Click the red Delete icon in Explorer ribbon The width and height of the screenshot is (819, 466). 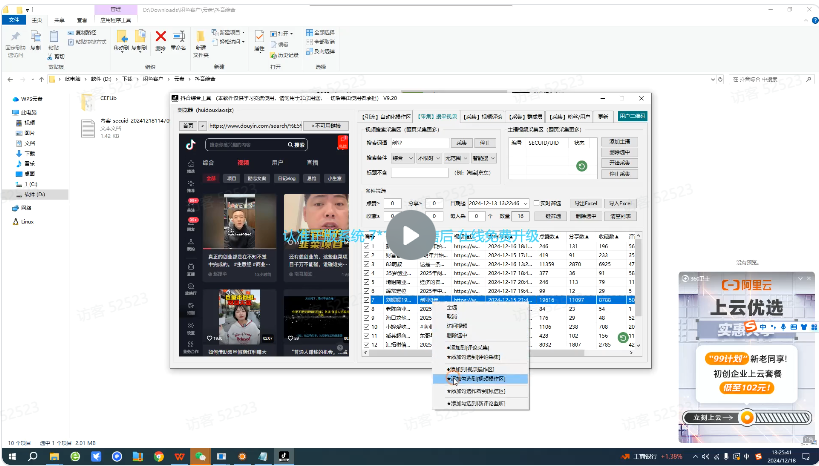160,38
